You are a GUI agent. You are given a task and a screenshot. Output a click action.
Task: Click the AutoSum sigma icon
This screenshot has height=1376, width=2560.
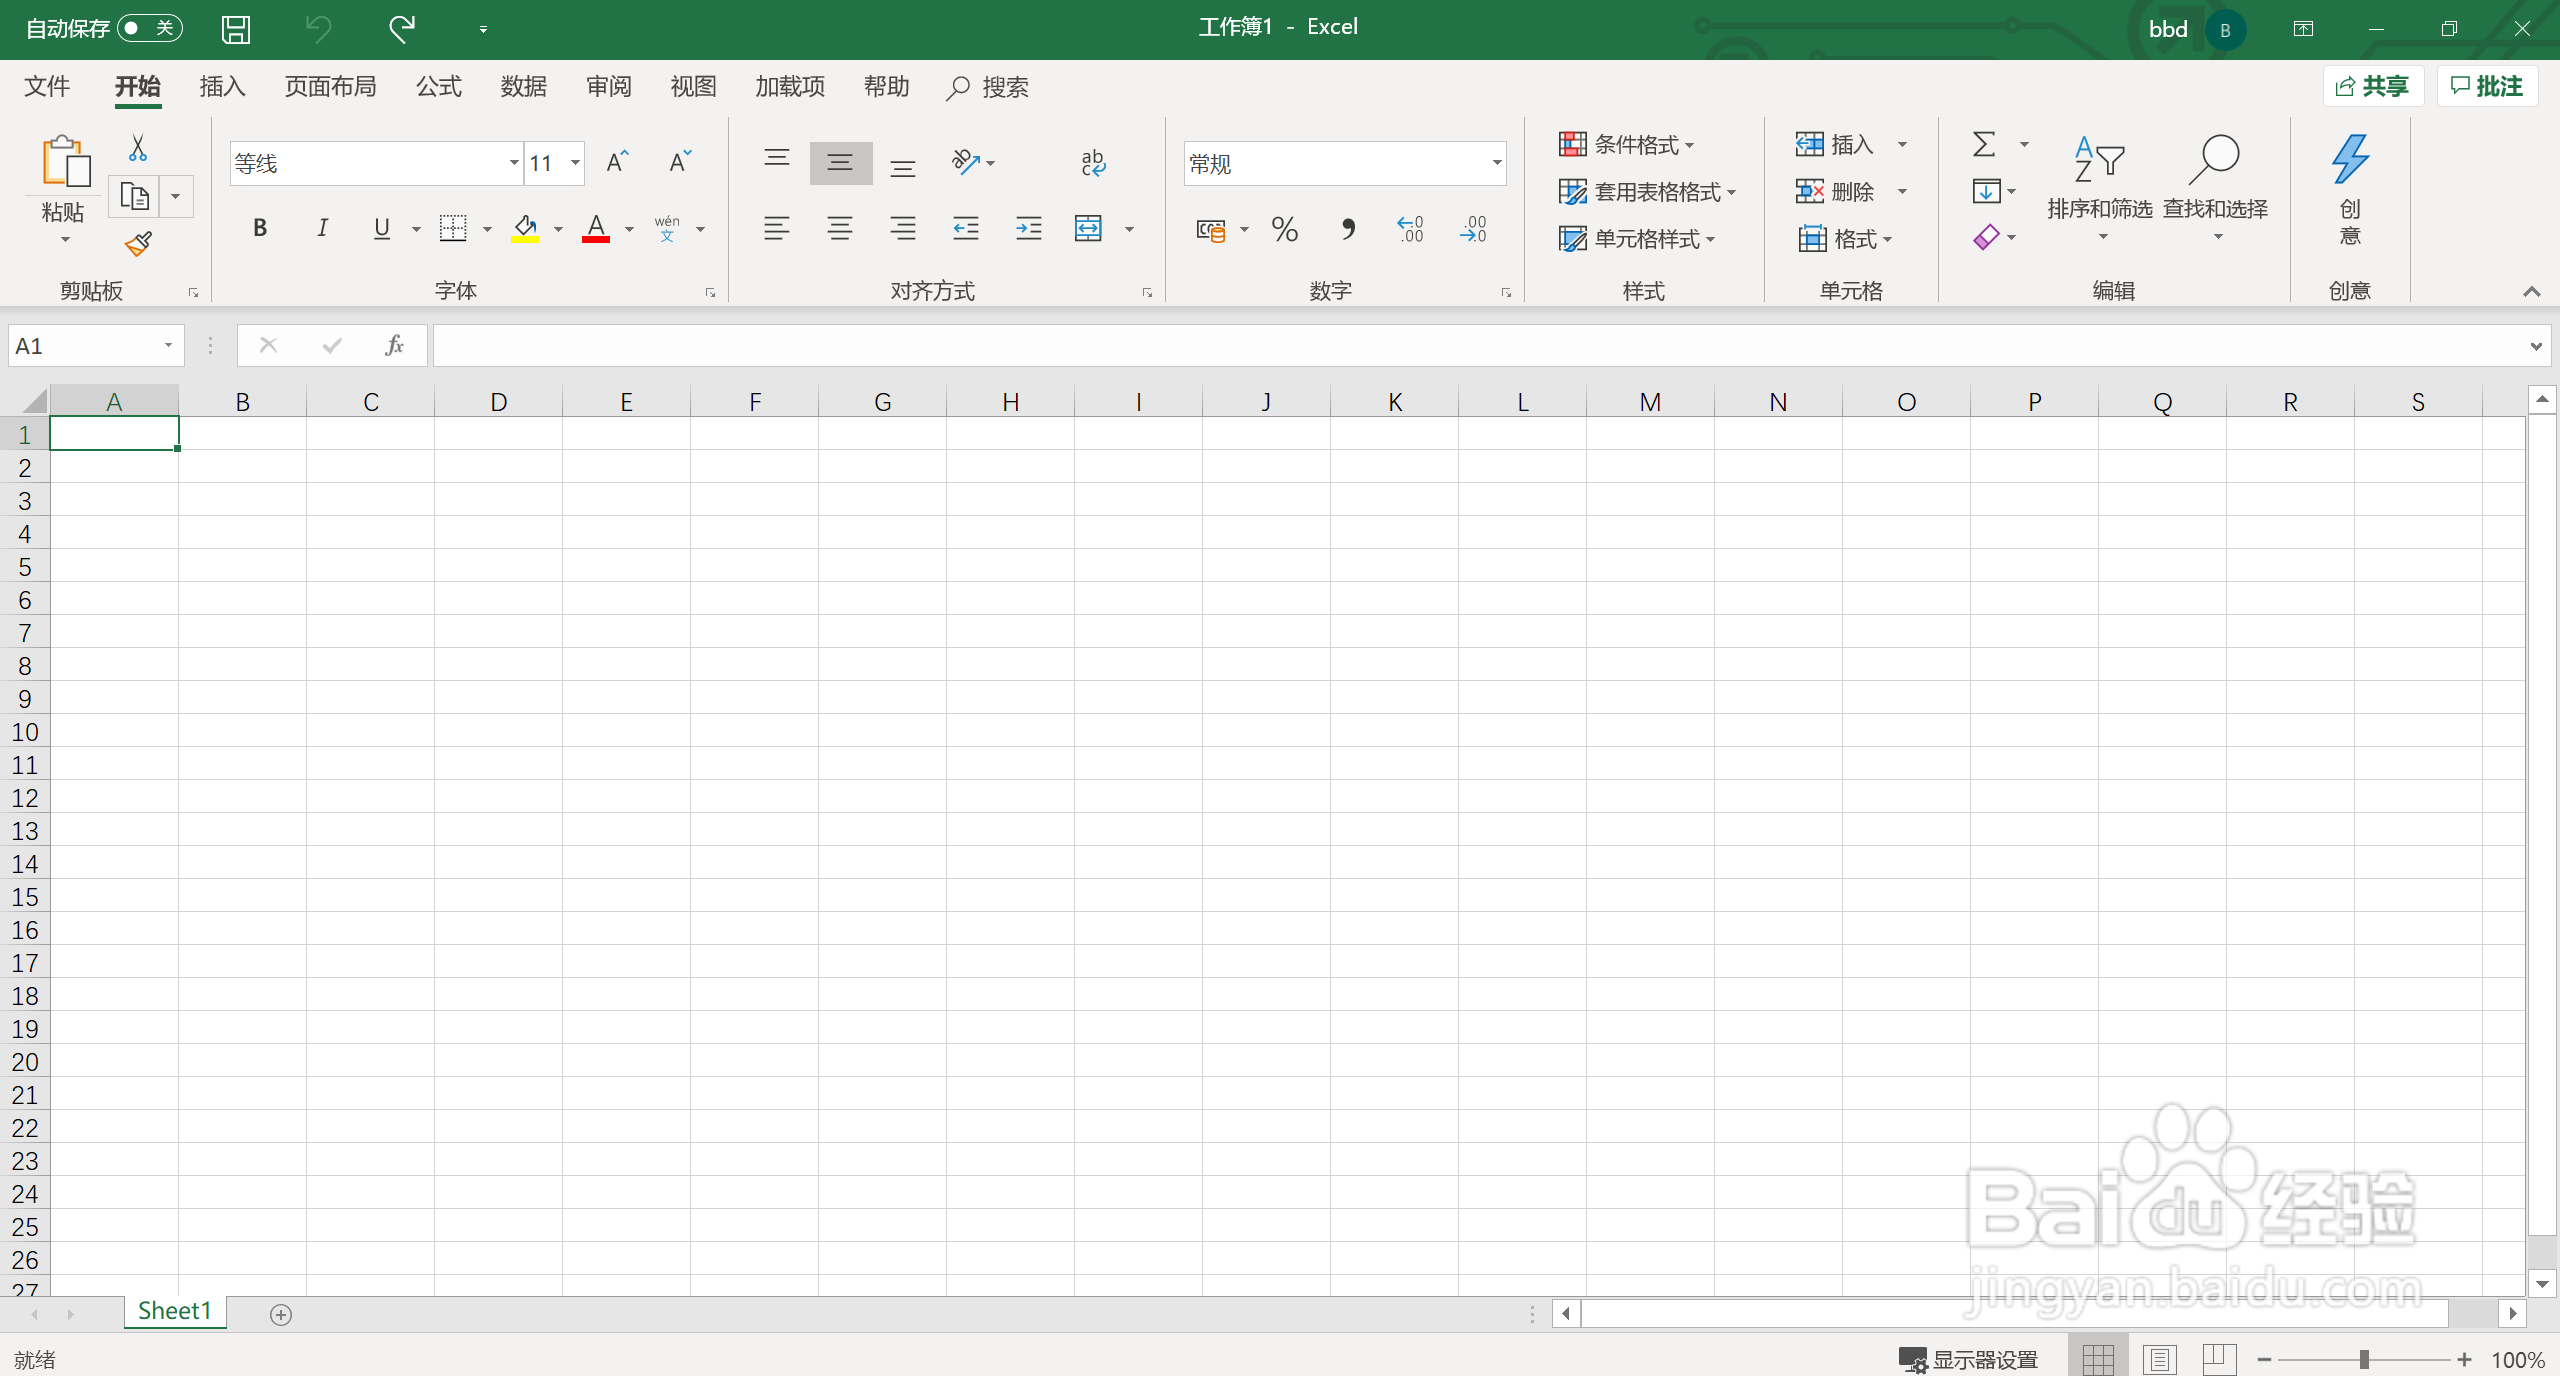click(x=1984, y=144)
